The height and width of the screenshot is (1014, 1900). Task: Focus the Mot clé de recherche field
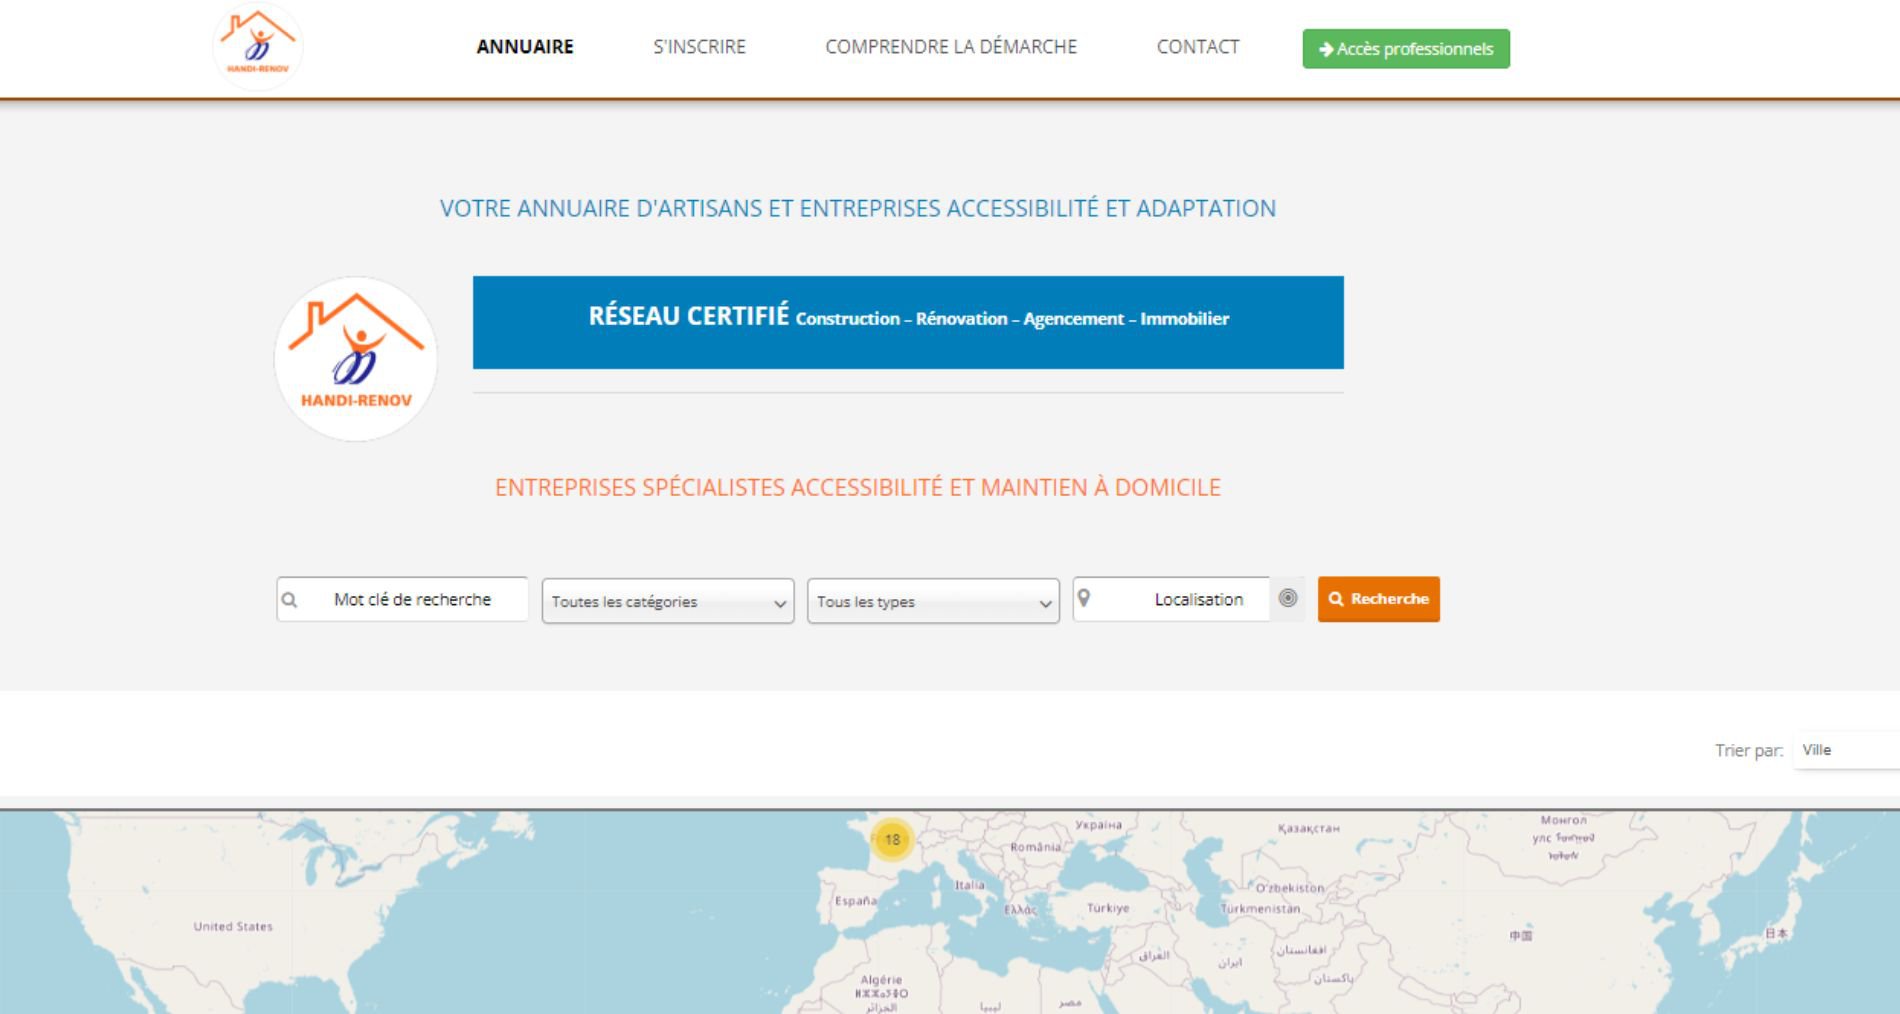click(413, 599)
